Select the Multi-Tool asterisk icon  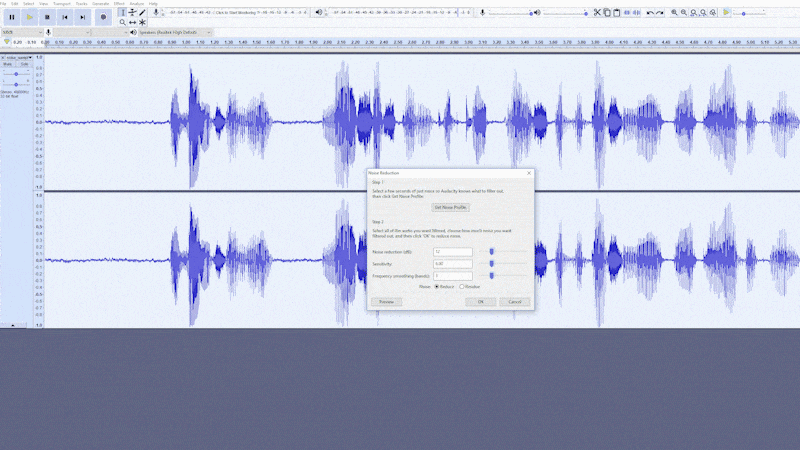pyautogui.click(x=142, y=22)
